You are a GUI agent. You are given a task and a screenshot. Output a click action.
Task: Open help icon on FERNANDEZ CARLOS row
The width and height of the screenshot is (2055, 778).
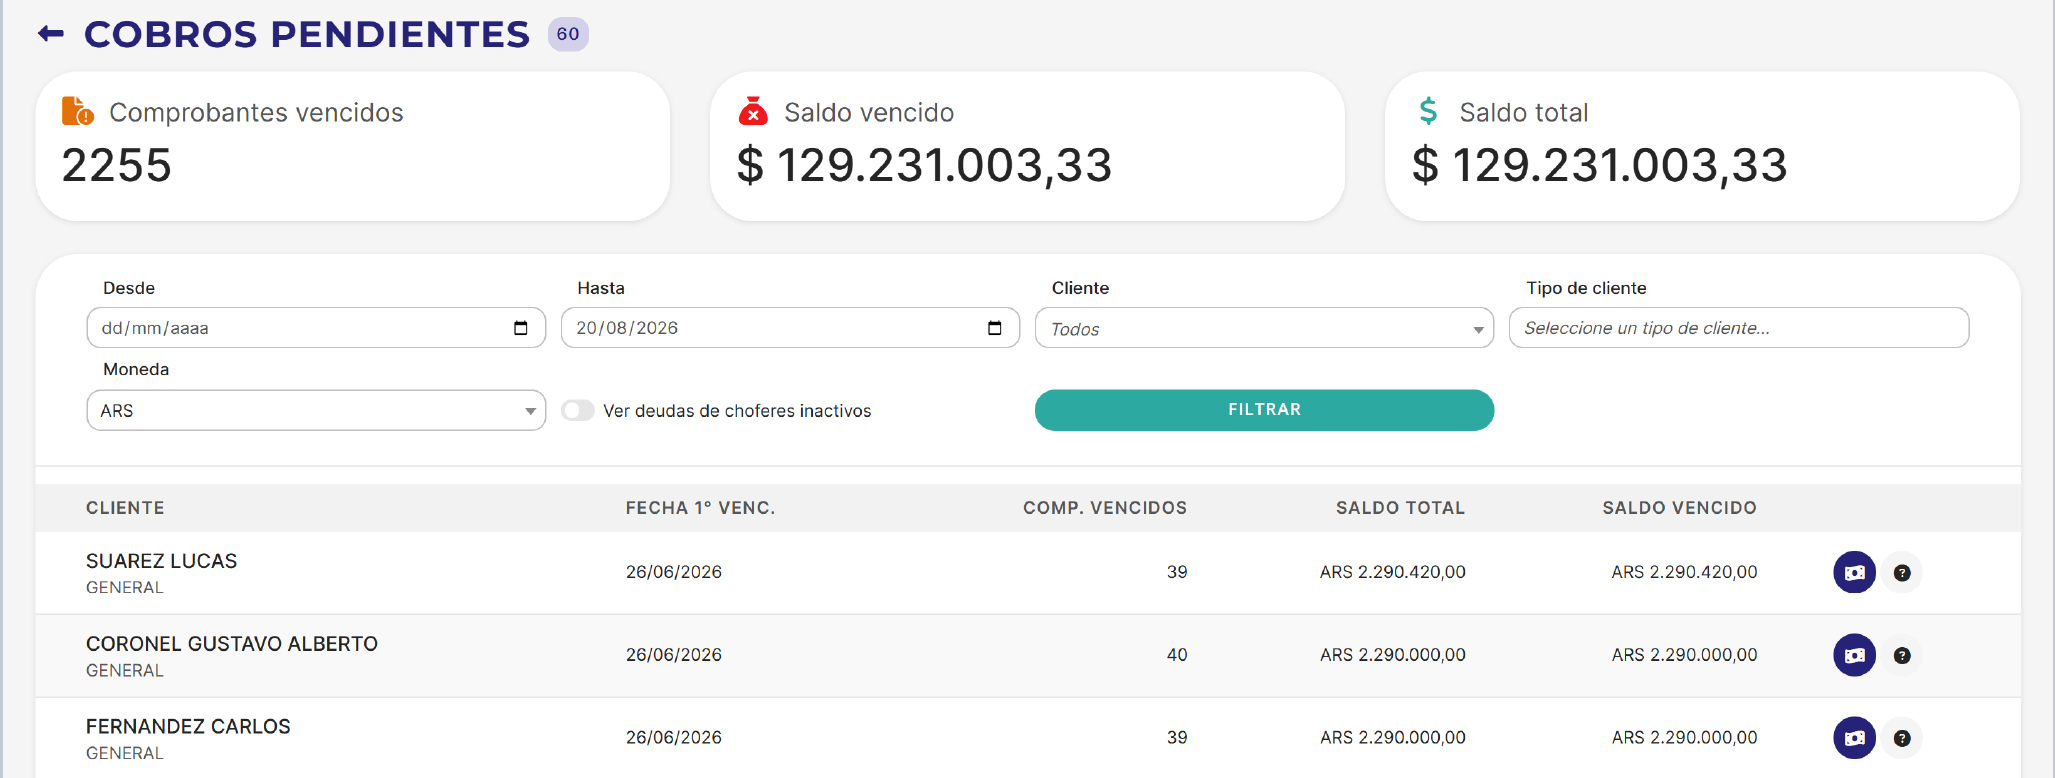pyautogui.click(x=1902, y=738)
